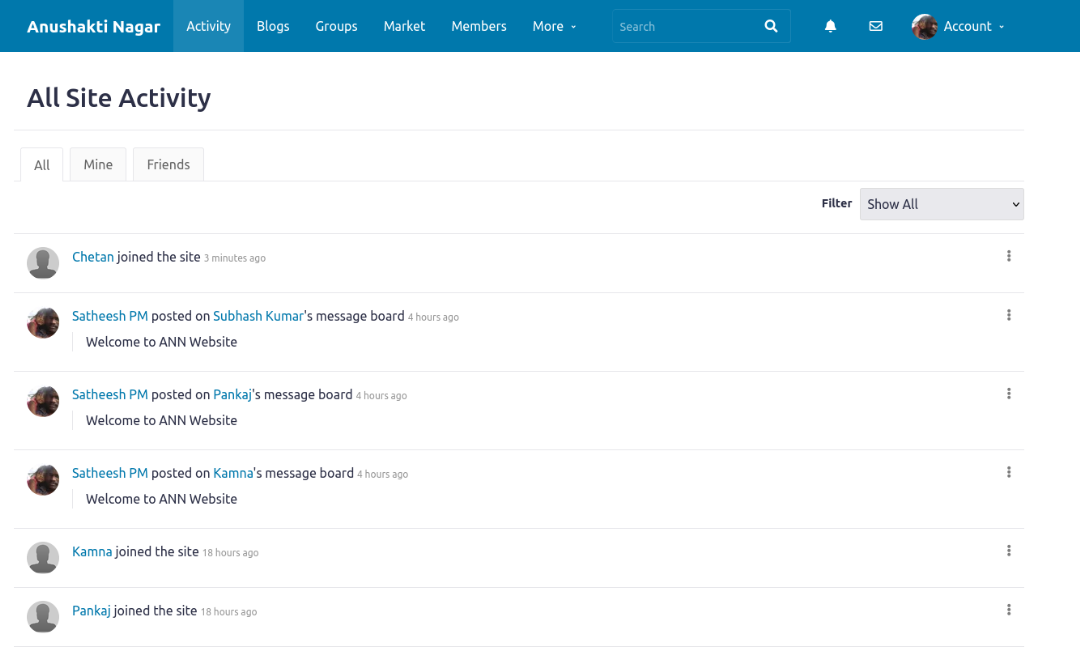Open three-dot menu on Pankaj joined entry
This screenshot has height=650, width=1080.
[1008, 609]
